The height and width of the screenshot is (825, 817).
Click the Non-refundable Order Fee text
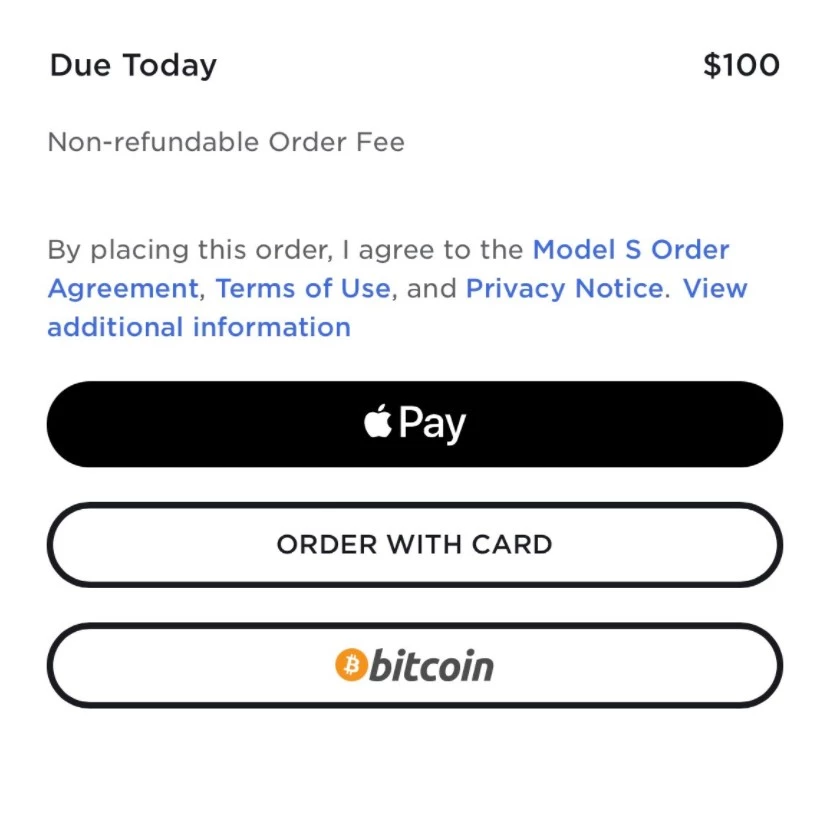(x=226, y=142)
